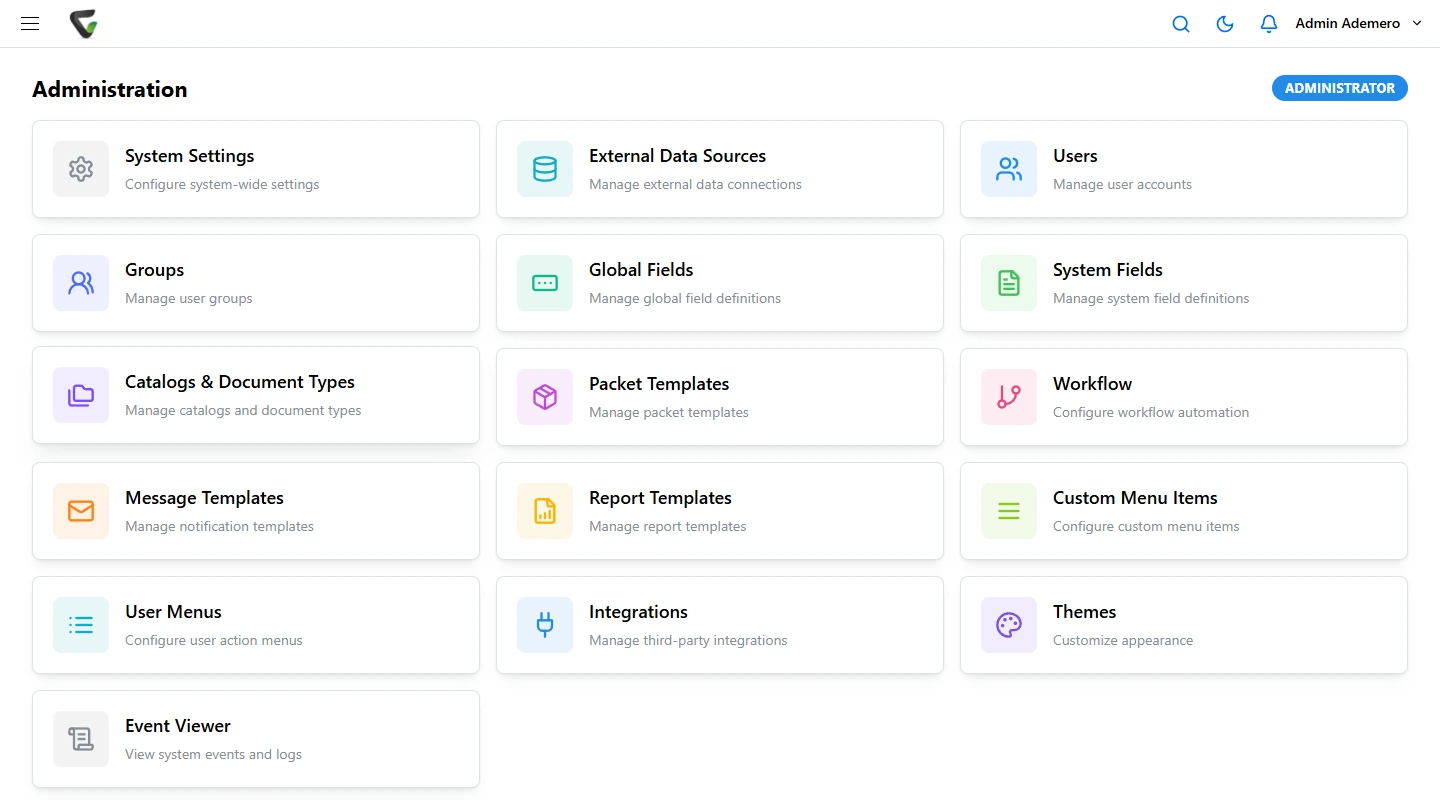The height and width of the screenshot is (800, 1440).
Task: Select the Integrations card title
Action: (638, 612)
